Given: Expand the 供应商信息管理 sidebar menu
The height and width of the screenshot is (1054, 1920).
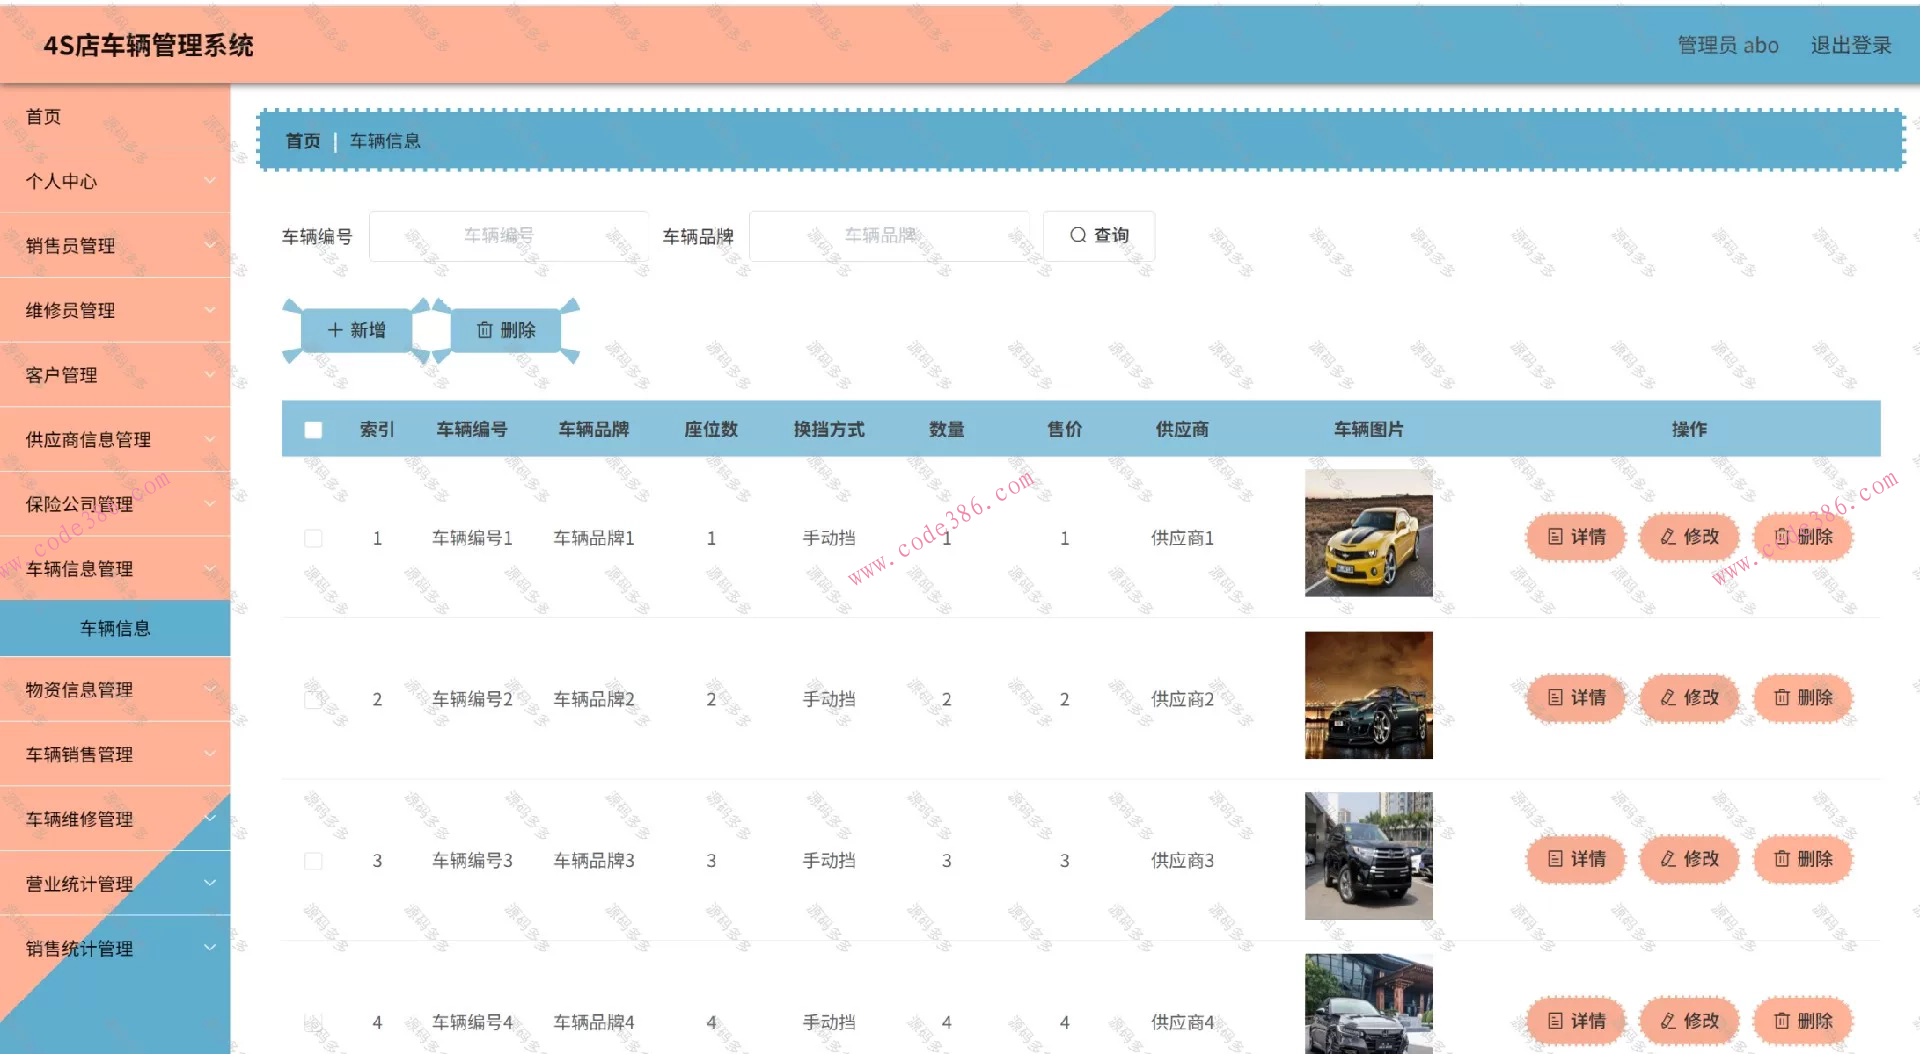Looking at the screenshot, I should pyautogui.click(x=115, y=440).
